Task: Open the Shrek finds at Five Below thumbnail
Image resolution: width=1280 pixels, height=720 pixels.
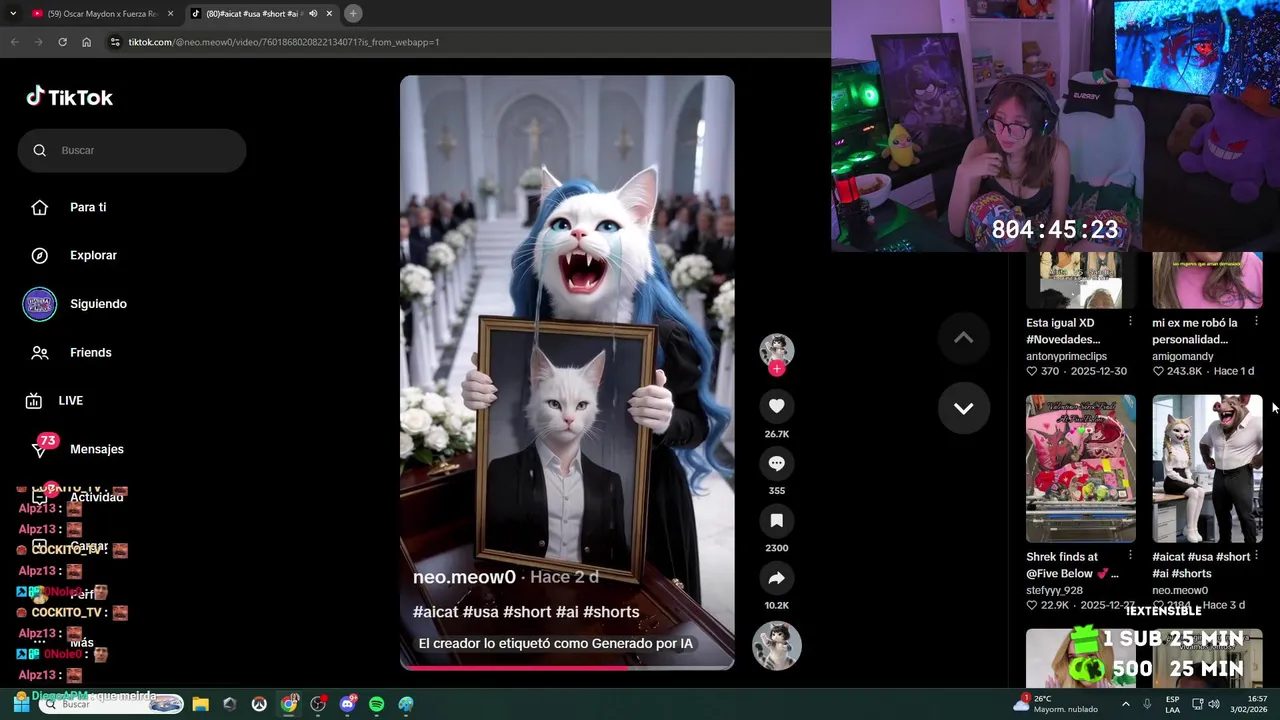Action: (x=1080, y=468)
